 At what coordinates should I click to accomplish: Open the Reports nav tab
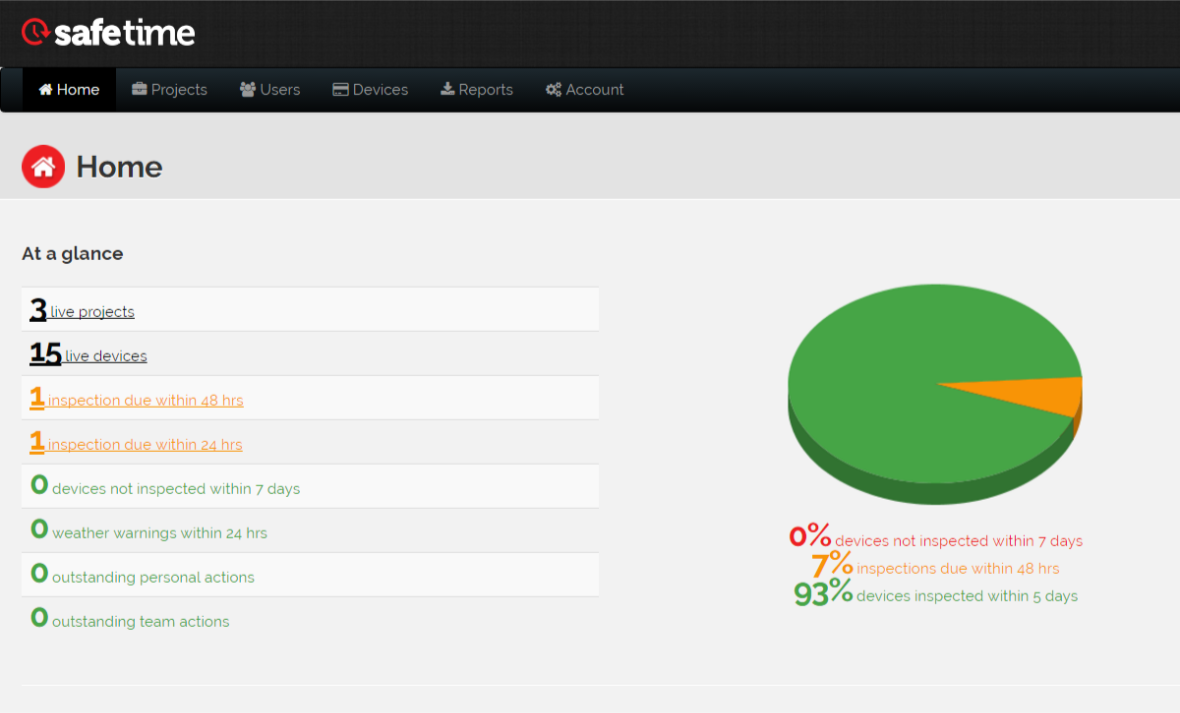(x=476, y=90)
